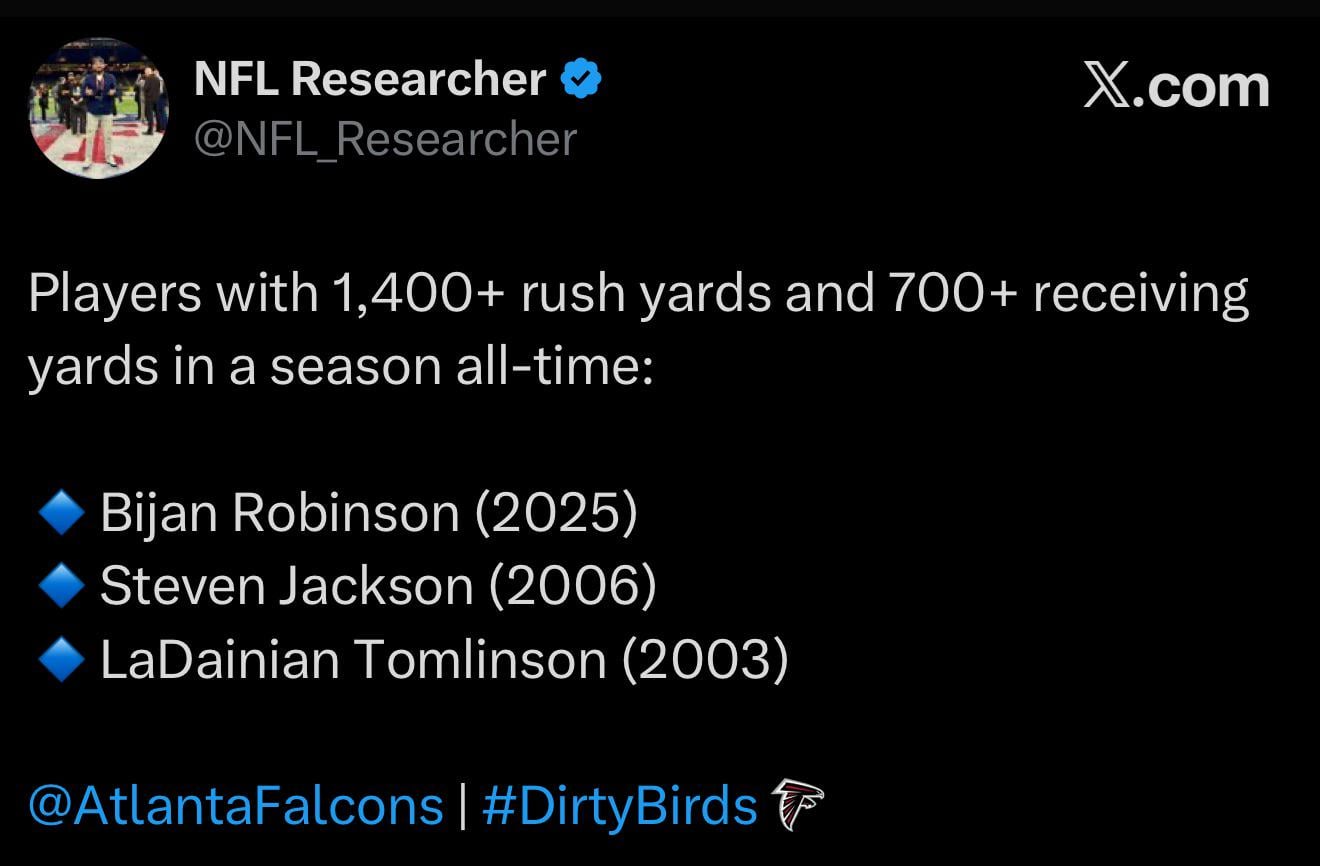Open the #DirtyBirds hashtag
This screenshot has height=866, width=1320.
[x=619, y=805]
